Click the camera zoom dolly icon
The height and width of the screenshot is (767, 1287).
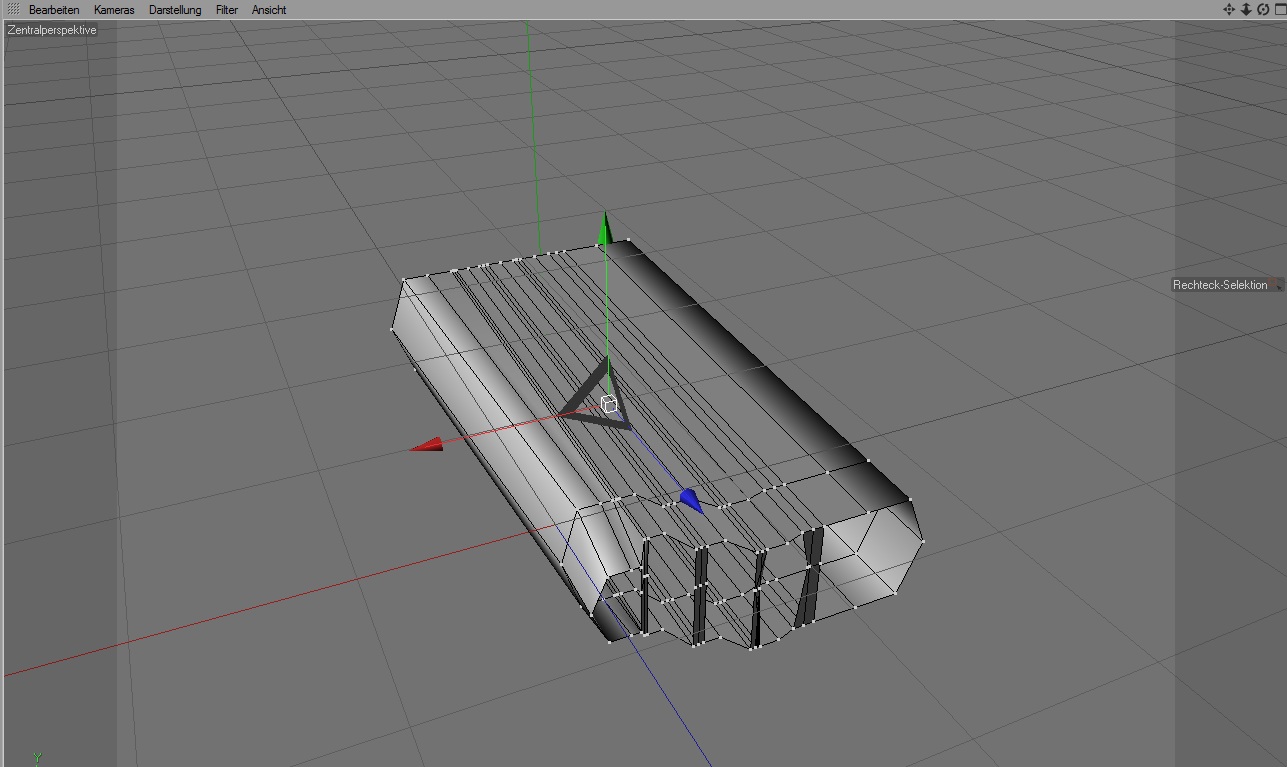tap(1246, 9)
